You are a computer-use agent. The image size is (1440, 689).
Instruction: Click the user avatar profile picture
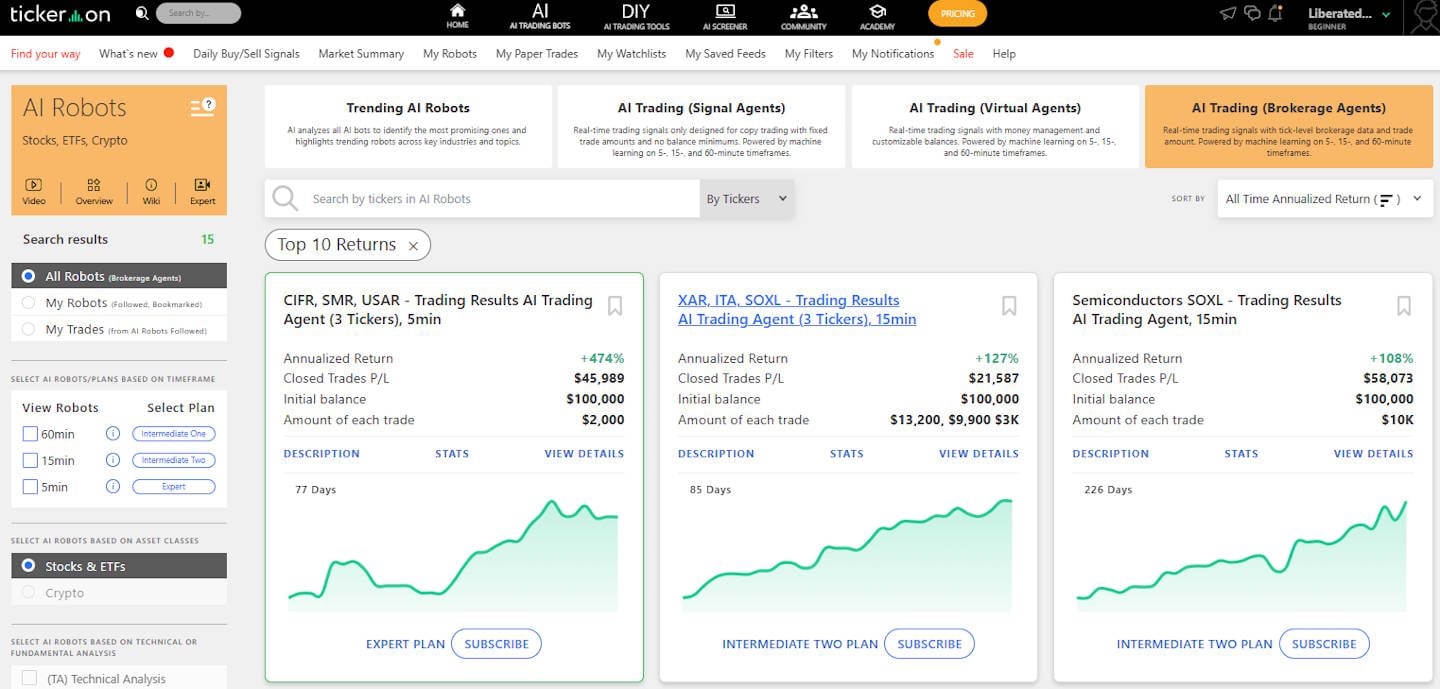click(x=1423, y=17)
